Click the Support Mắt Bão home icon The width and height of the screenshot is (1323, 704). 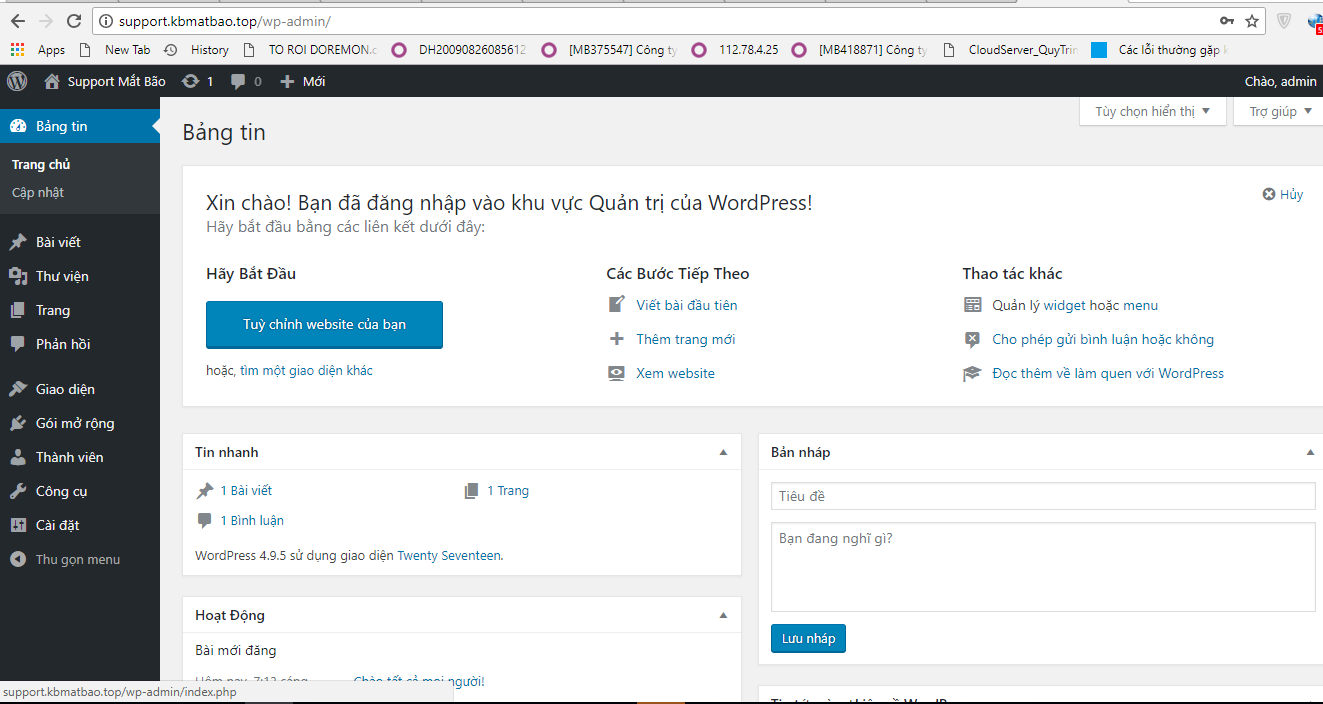53,82
